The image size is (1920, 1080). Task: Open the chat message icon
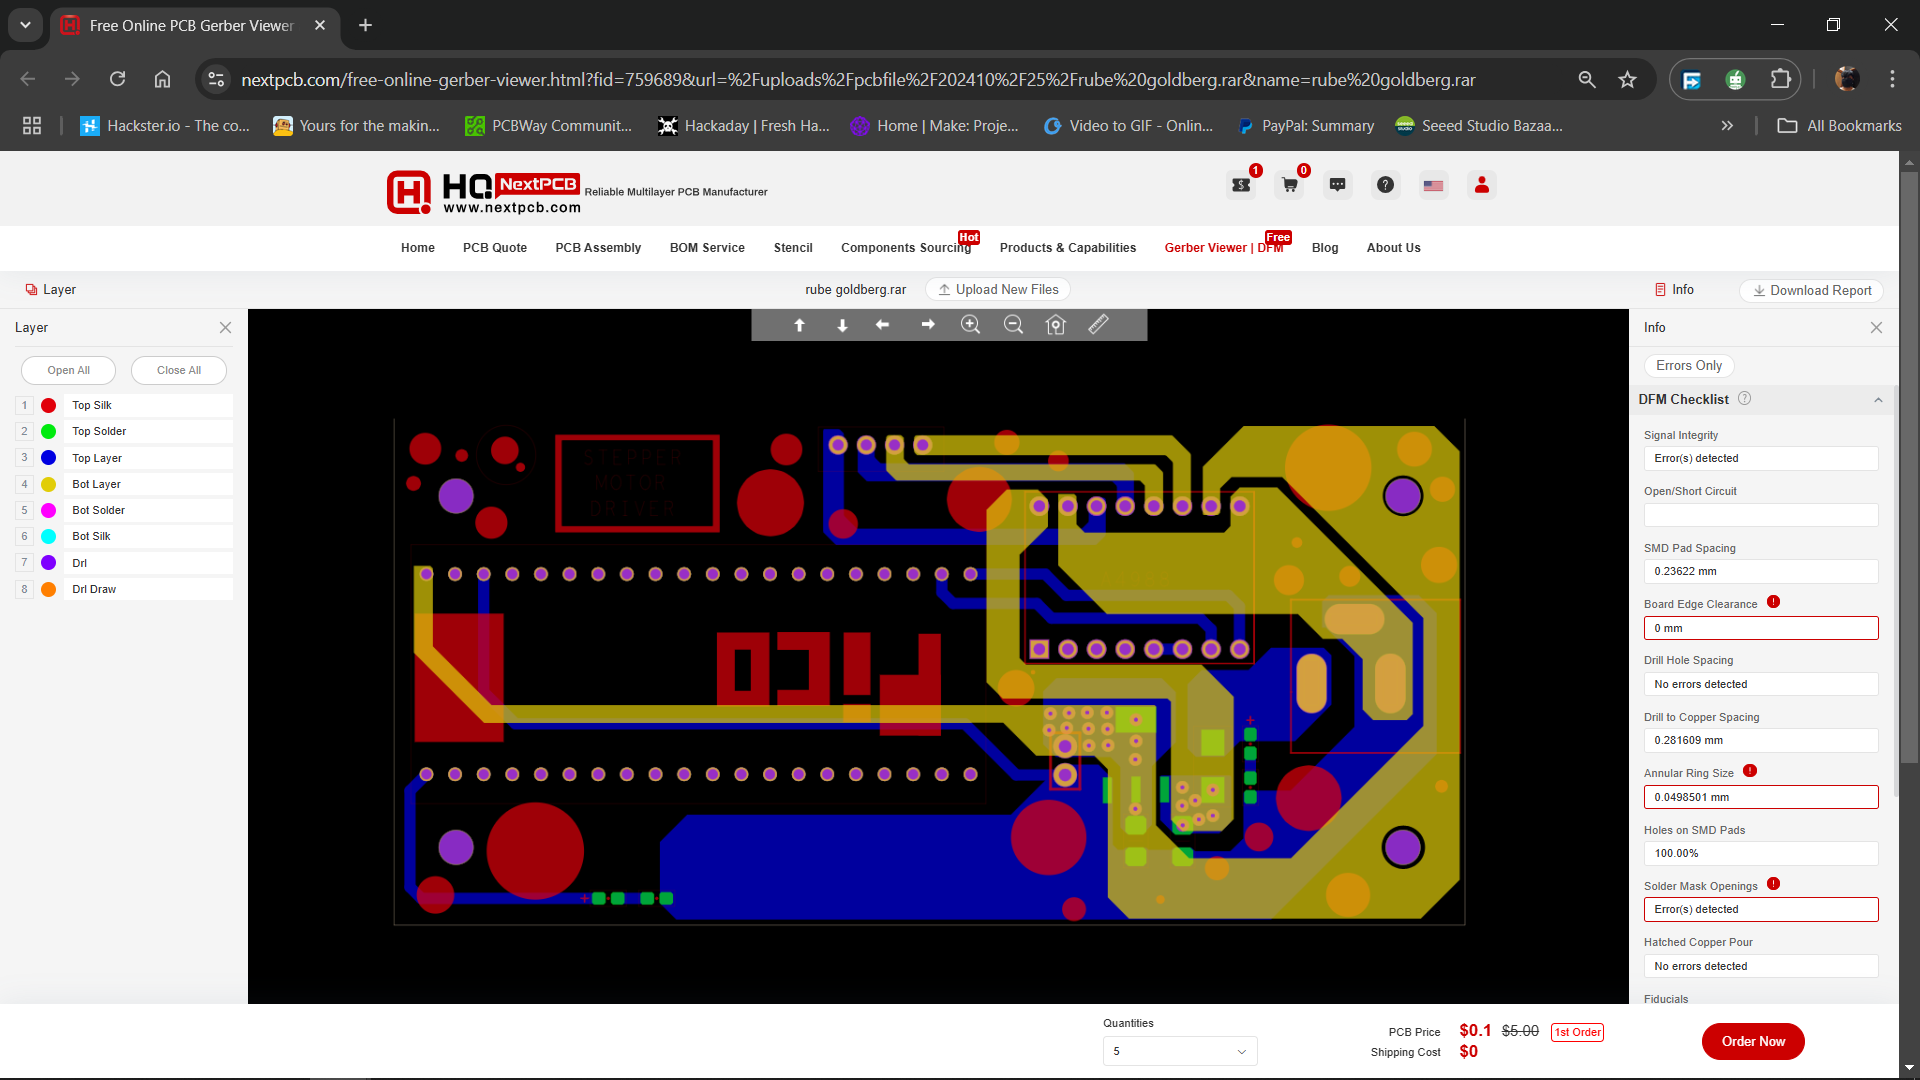(x=1338, y=185)
